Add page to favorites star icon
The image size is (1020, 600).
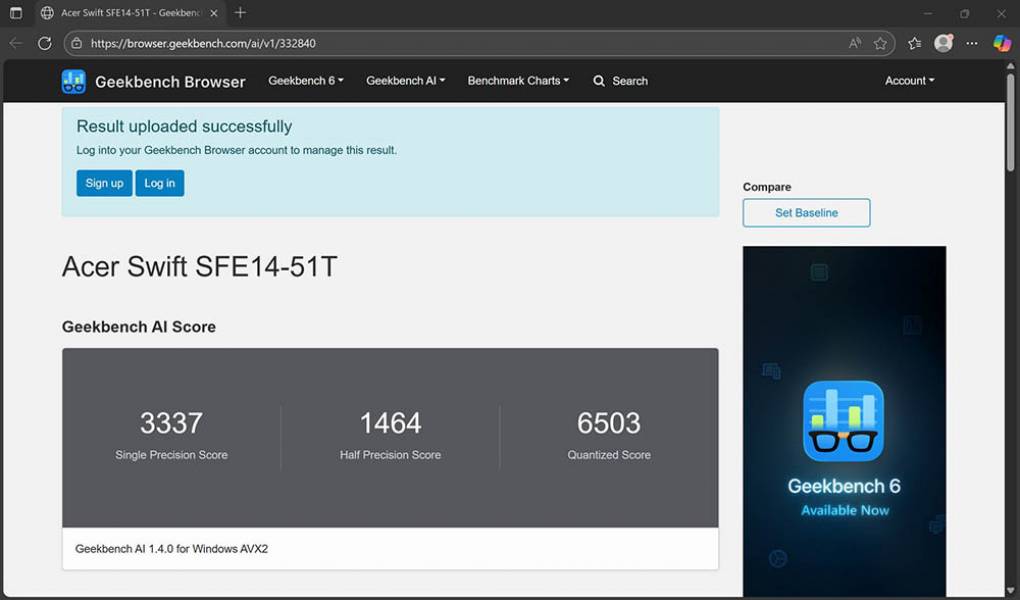[880, 43]
